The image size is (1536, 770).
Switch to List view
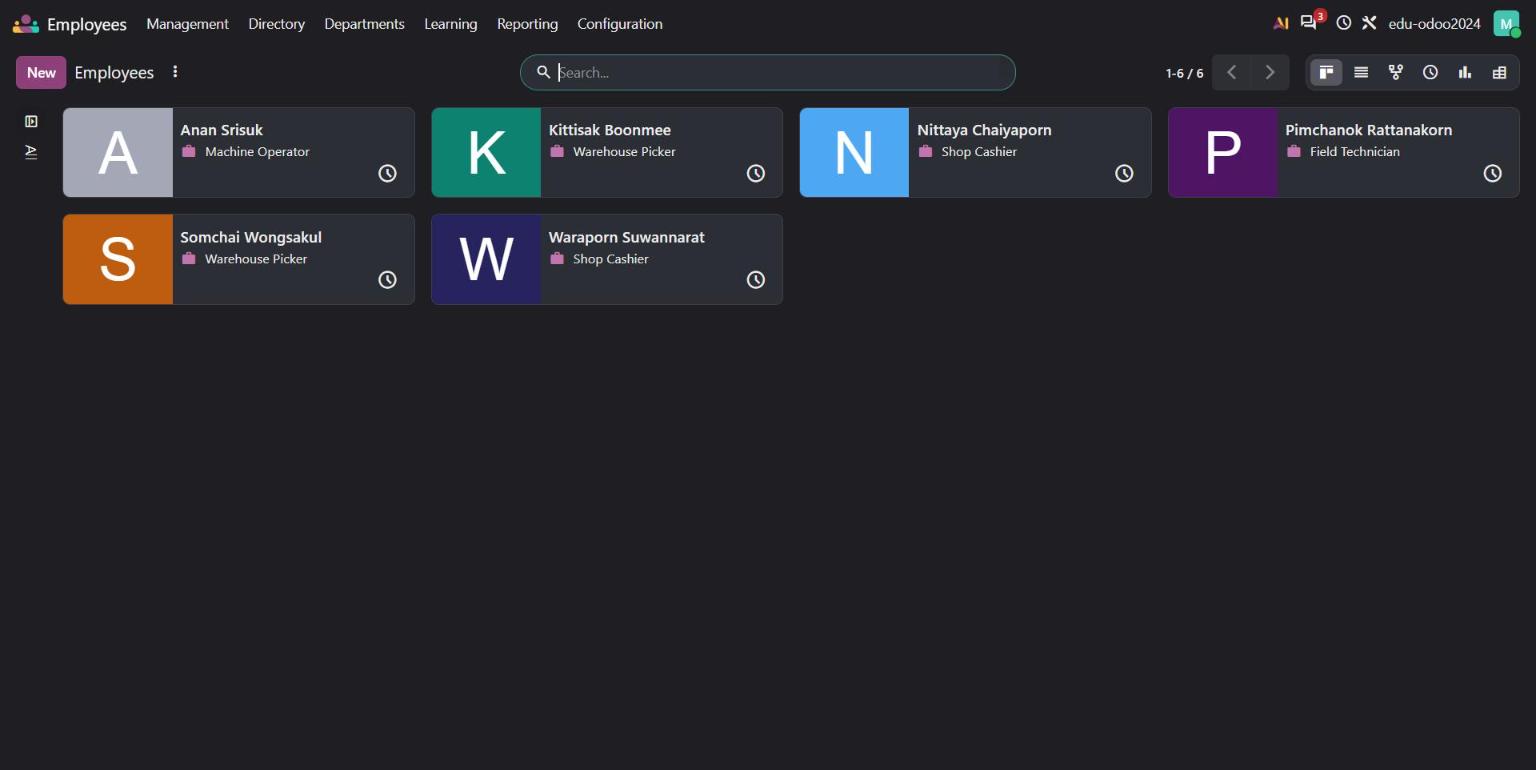[x=1361, y=72]
